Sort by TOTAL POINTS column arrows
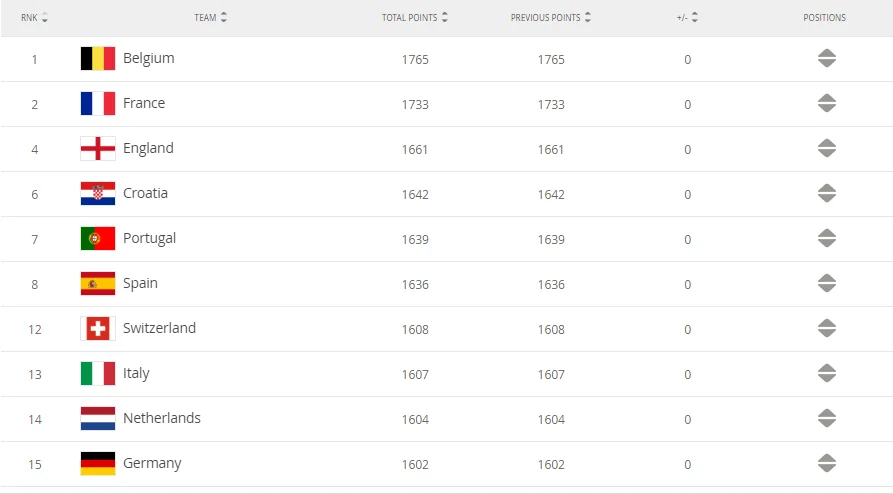This screenshot has height=494, width=893. point(444,18)
